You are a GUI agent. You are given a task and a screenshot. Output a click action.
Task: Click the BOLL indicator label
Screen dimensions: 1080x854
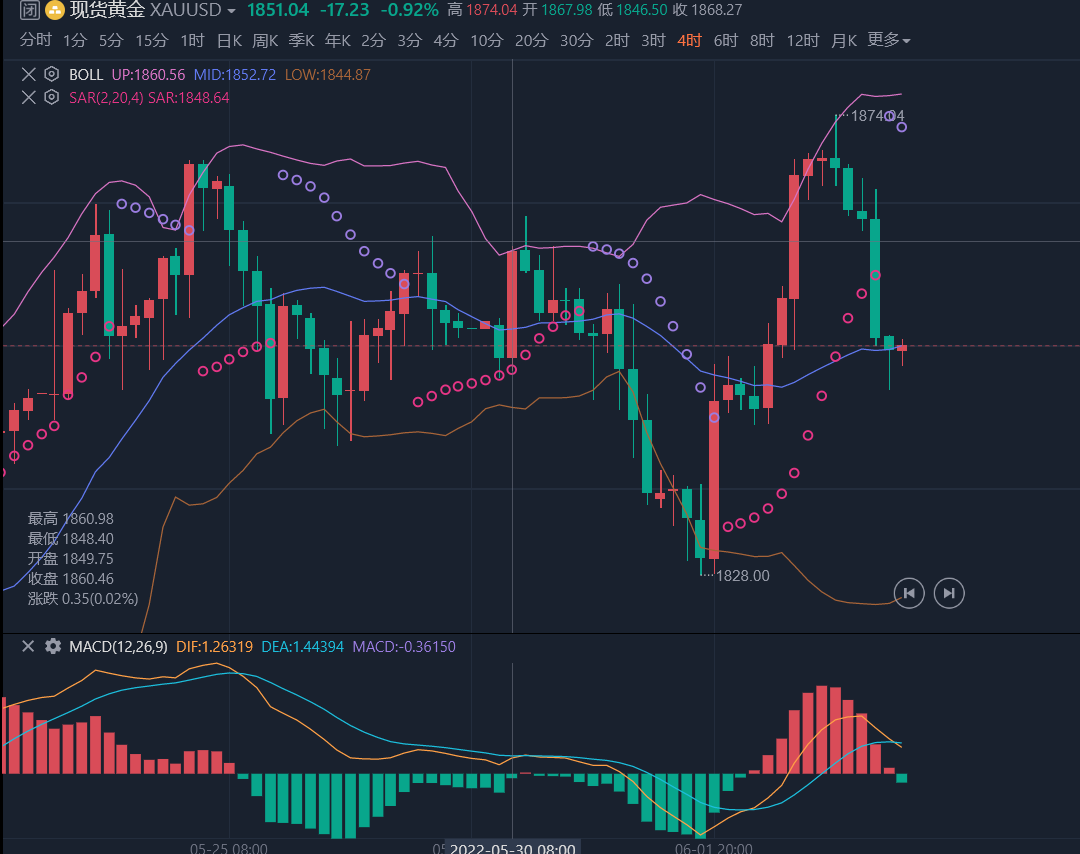[x=86, y=74]
